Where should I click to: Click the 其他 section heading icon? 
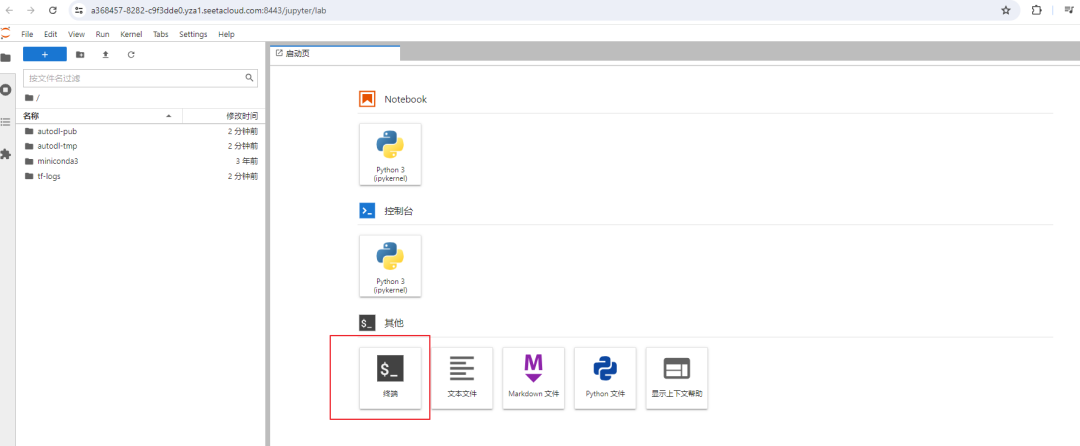[367, 322]
